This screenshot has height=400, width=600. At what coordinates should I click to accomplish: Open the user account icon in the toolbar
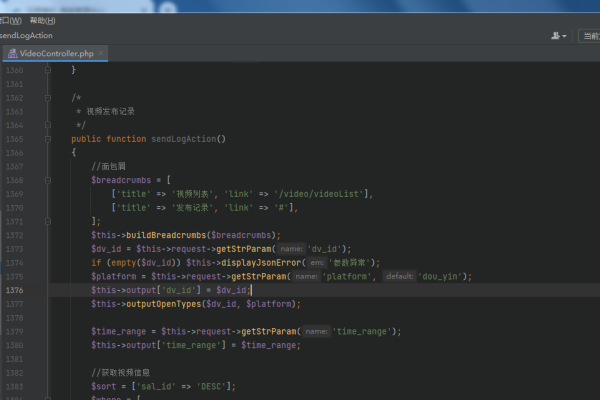555,36
